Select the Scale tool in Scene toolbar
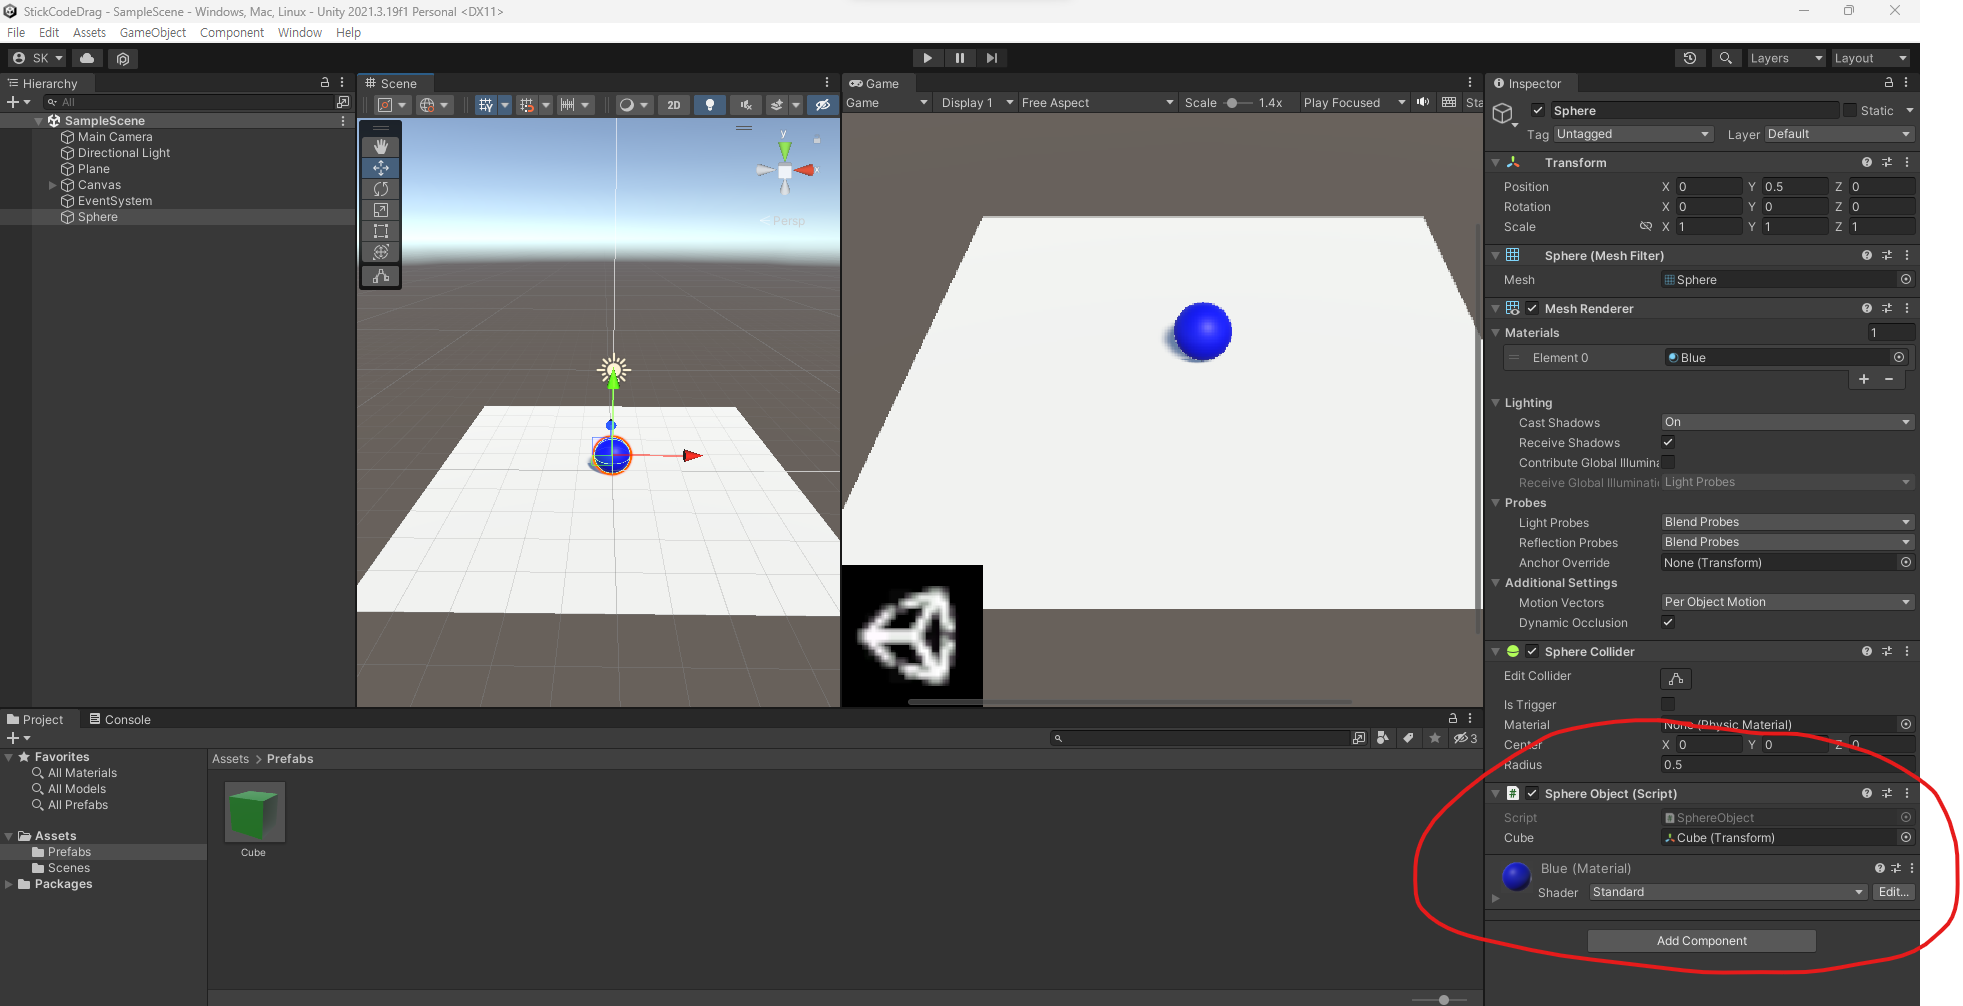This screenshot has height=1006, width=1963. click(381, 210)
